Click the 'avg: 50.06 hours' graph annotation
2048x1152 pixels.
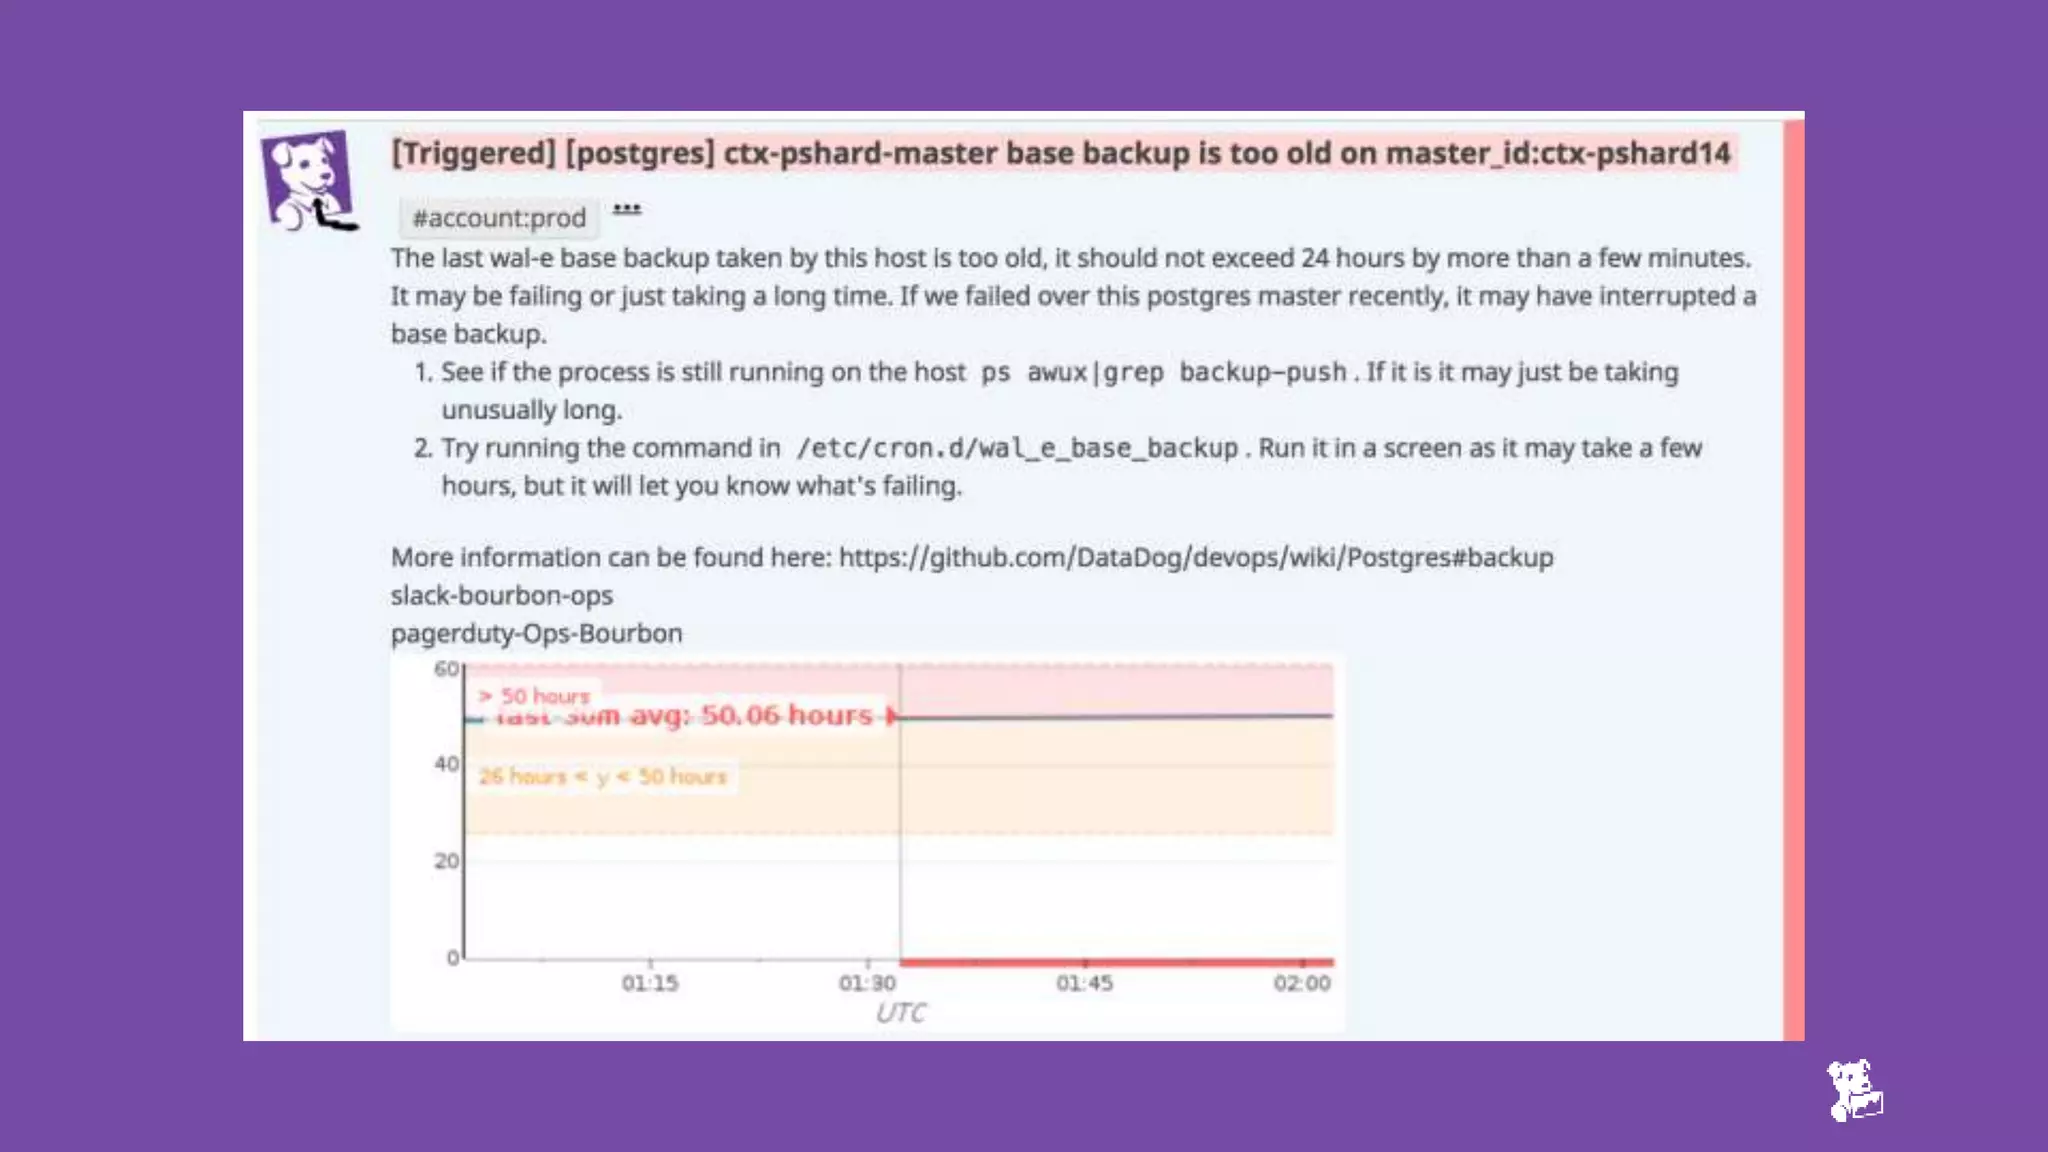point(750,716)
